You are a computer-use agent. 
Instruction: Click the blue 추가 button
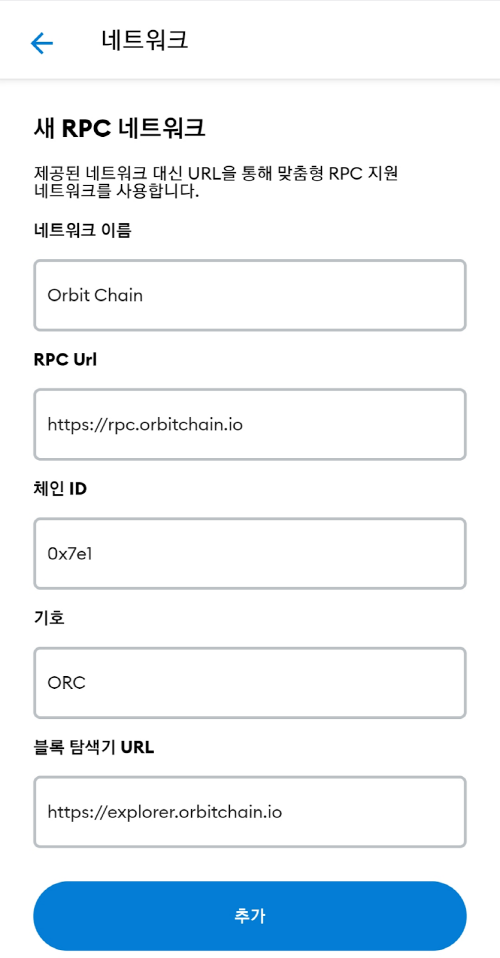pyautogui.click(x=250, y=916)
